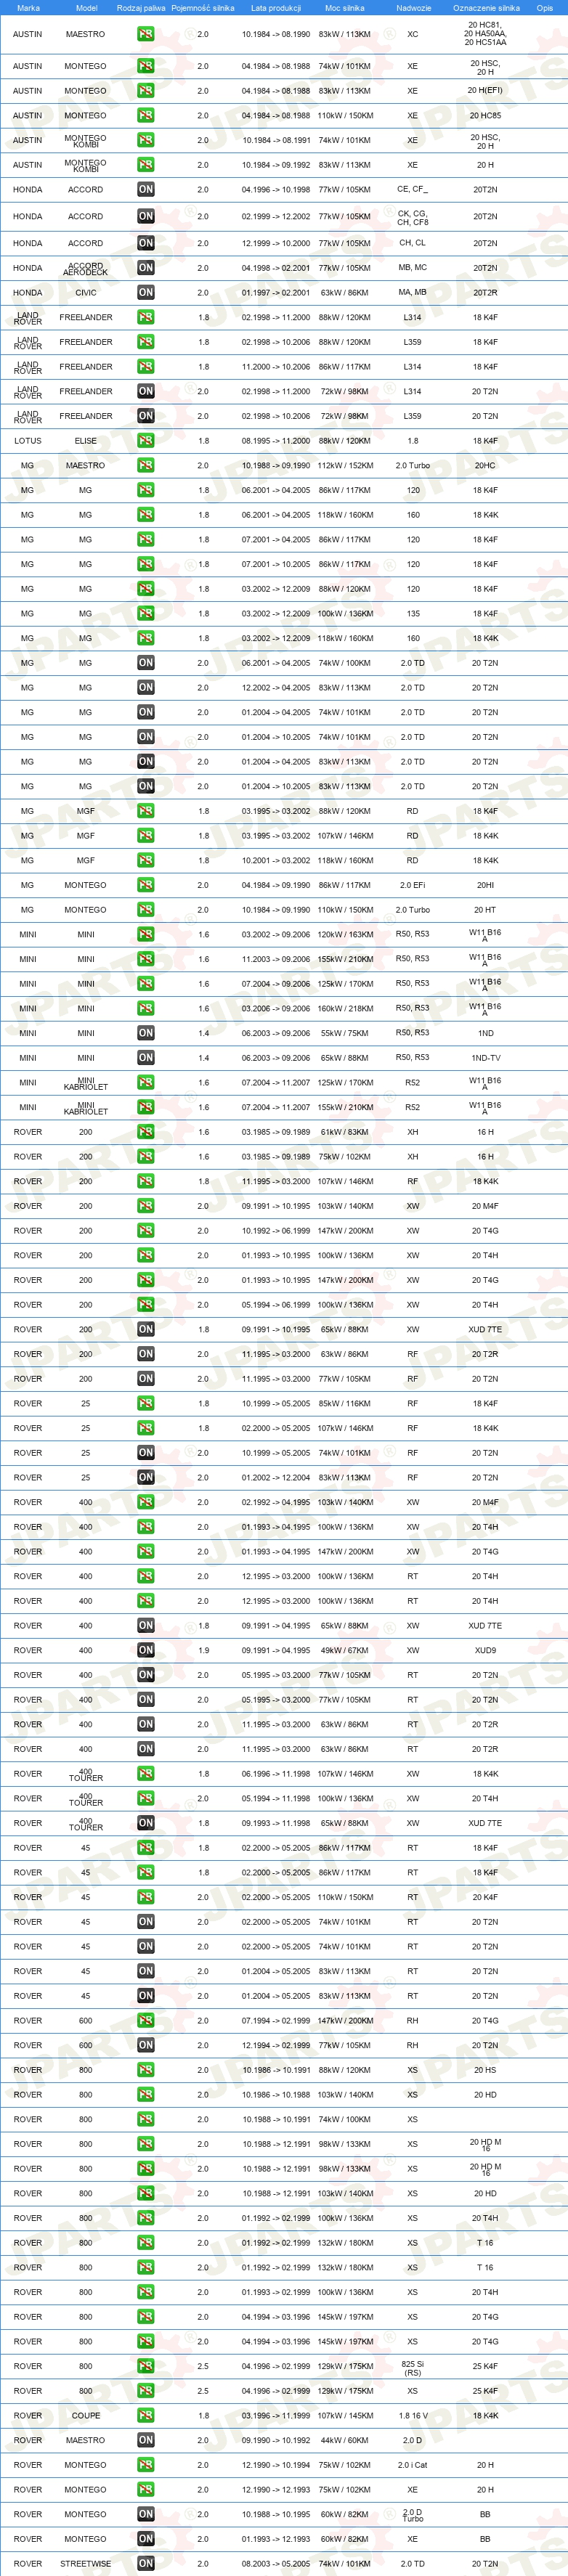Click the Opis column header
This screenshot has width=568, height=2576.
coord(545,8)
